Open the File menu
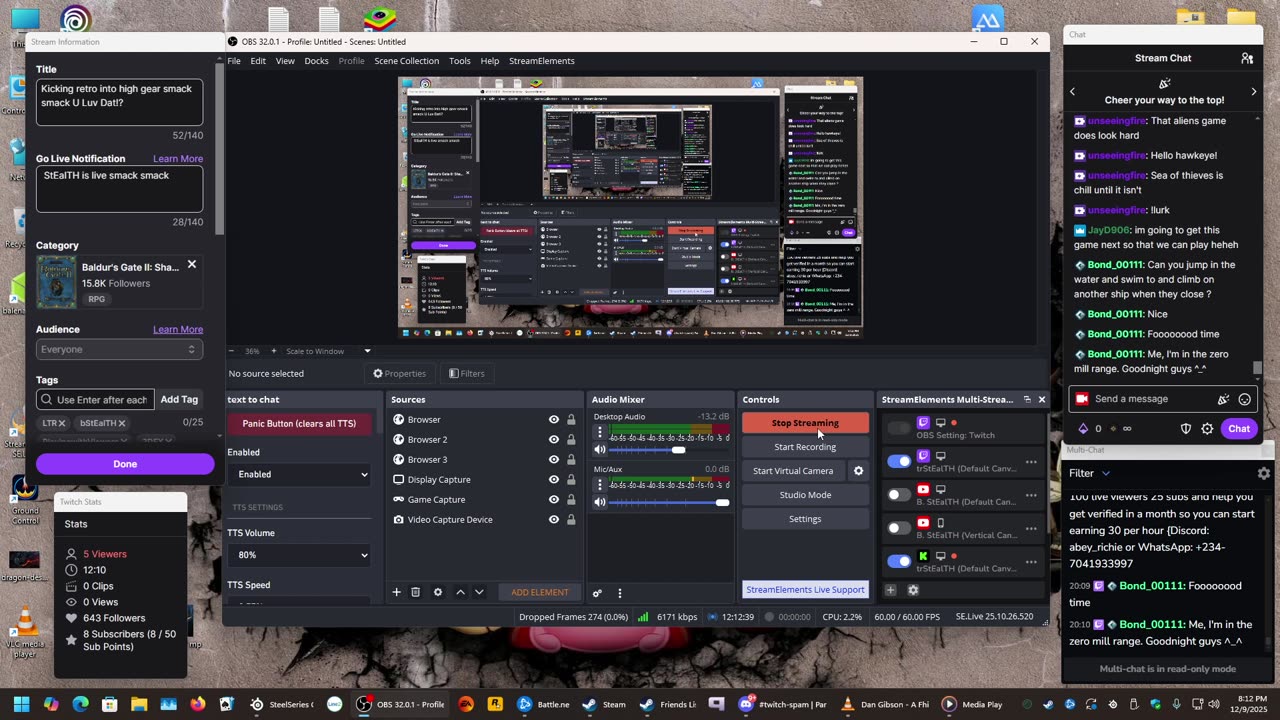This screenshot has width=1280, height=720. click(x=233, y=61)
